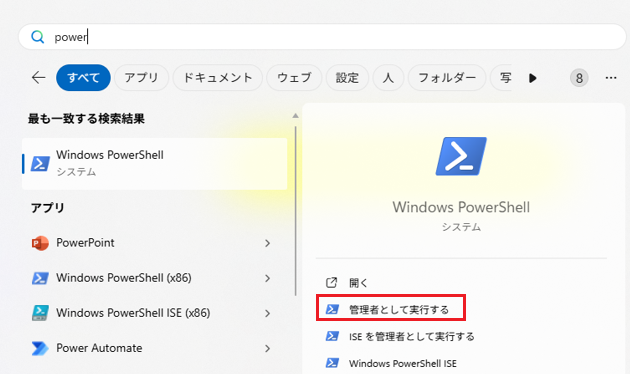The image size is (630, 374).
Task: Switch to the ドキュメント filter tab
Action: (x=217, y=78)
